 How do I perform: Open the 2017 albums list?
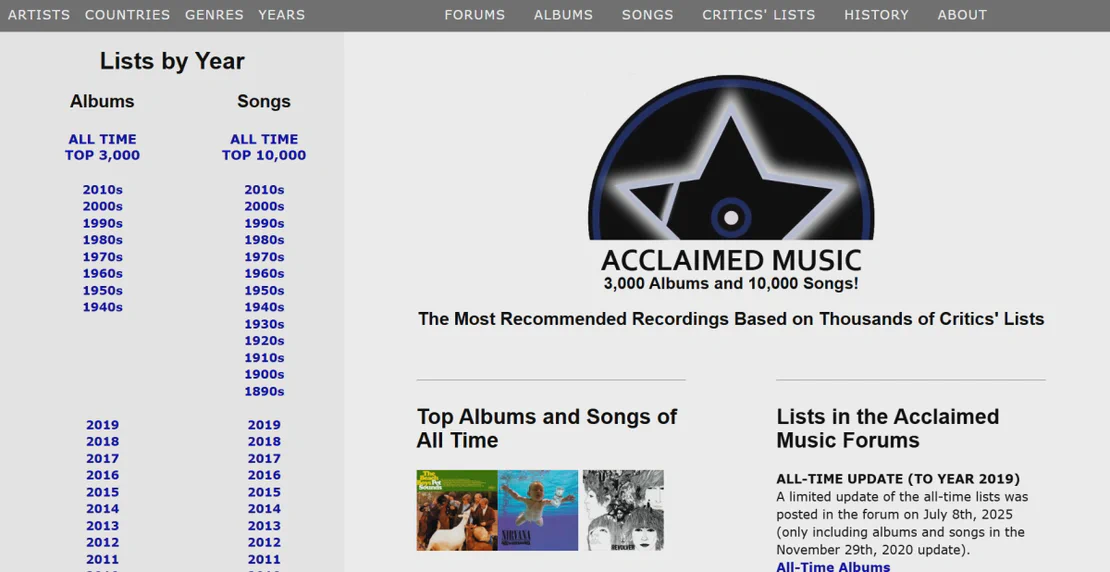point(103,459)
